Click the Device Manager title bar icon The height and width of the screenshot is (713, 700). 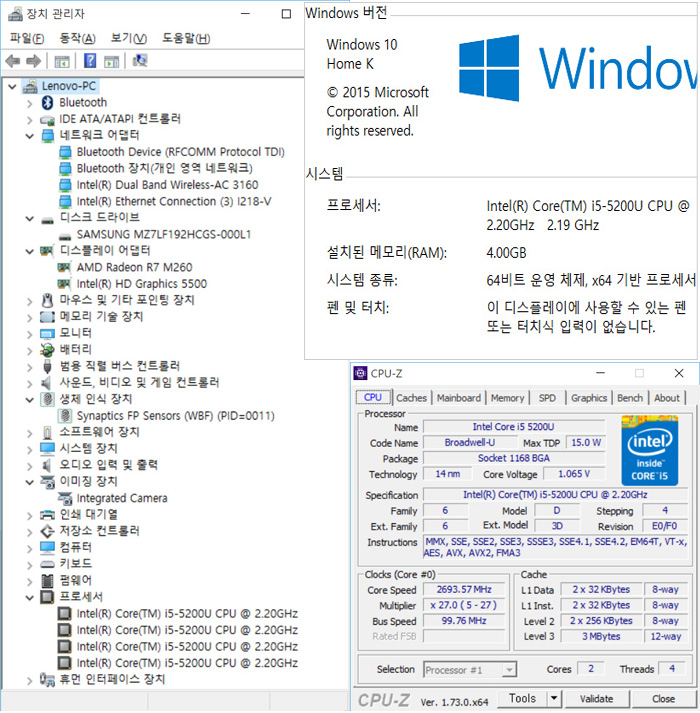point(15,14)
